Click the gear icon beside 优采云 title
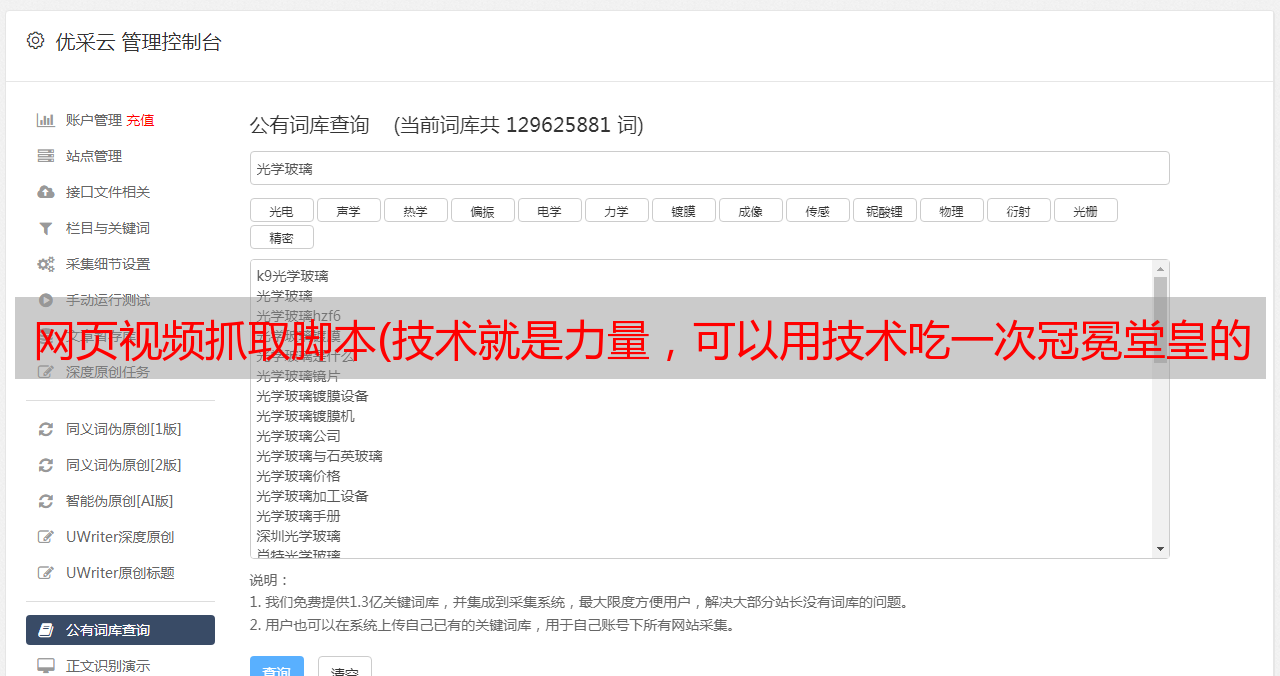1280x676 pixels. (36, 41)
